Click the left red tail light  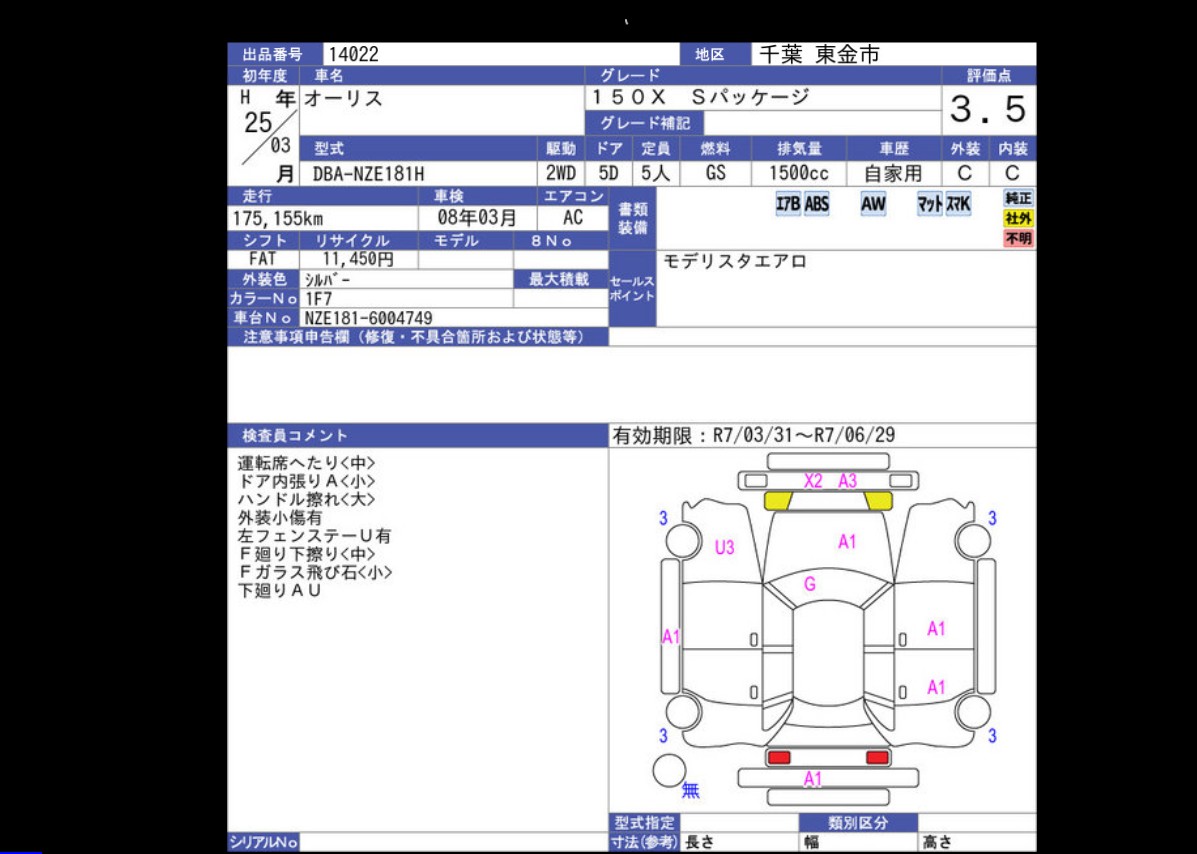click(x=779, y=757)
